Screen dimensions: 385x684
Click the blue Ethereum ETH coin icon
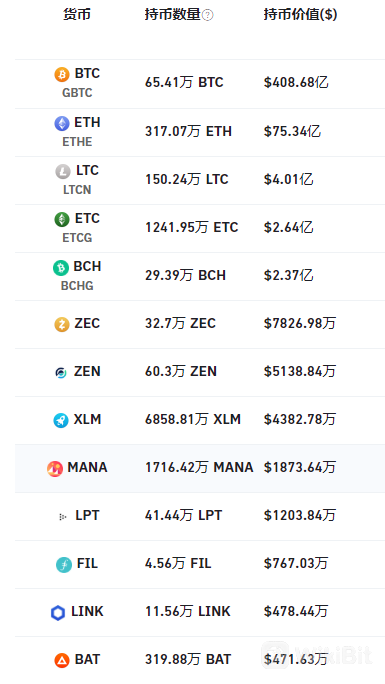pos(61,123)
